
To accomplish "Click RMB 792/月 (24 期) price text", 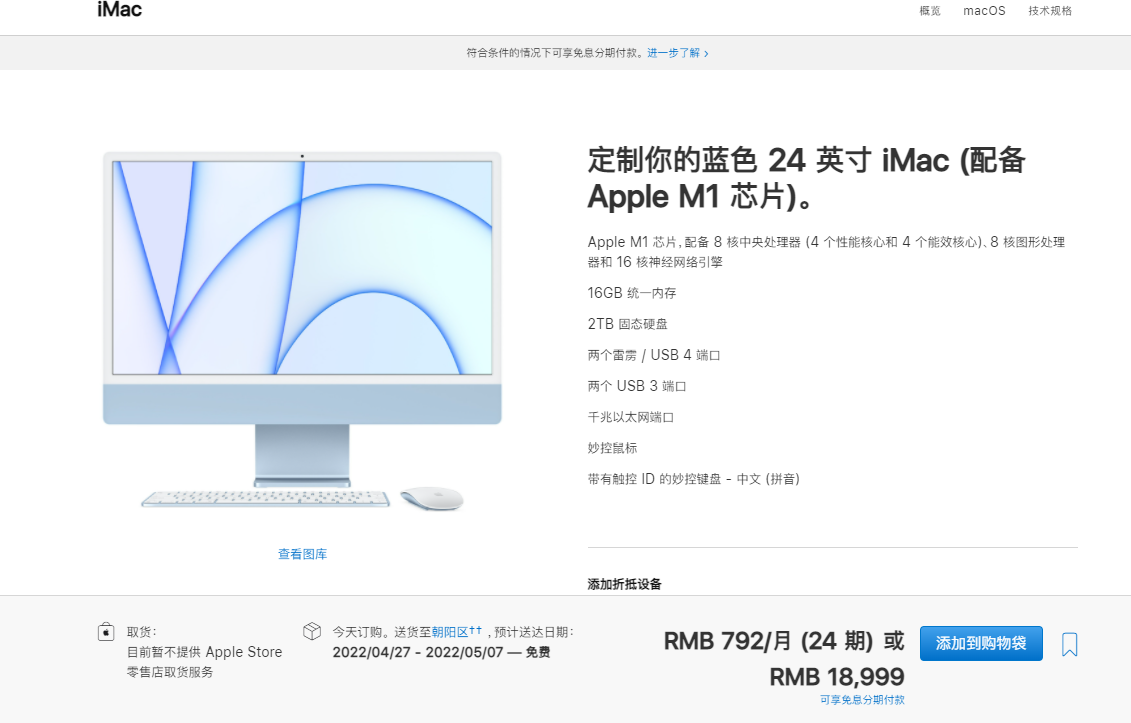I will [x=768, y=641].
